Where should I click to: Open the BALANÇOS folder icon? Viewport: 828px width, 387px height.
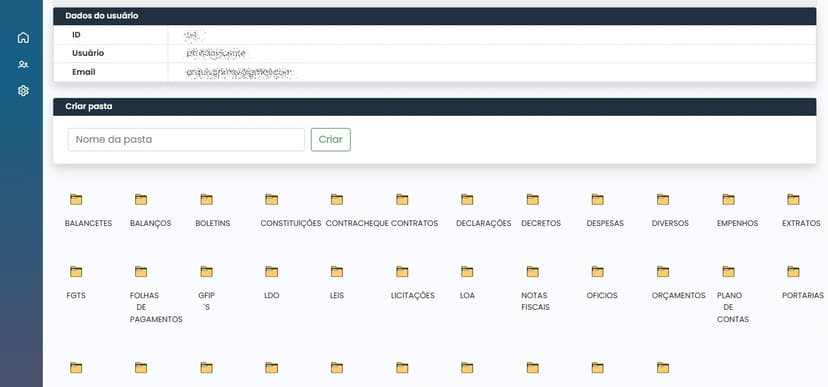141,200
